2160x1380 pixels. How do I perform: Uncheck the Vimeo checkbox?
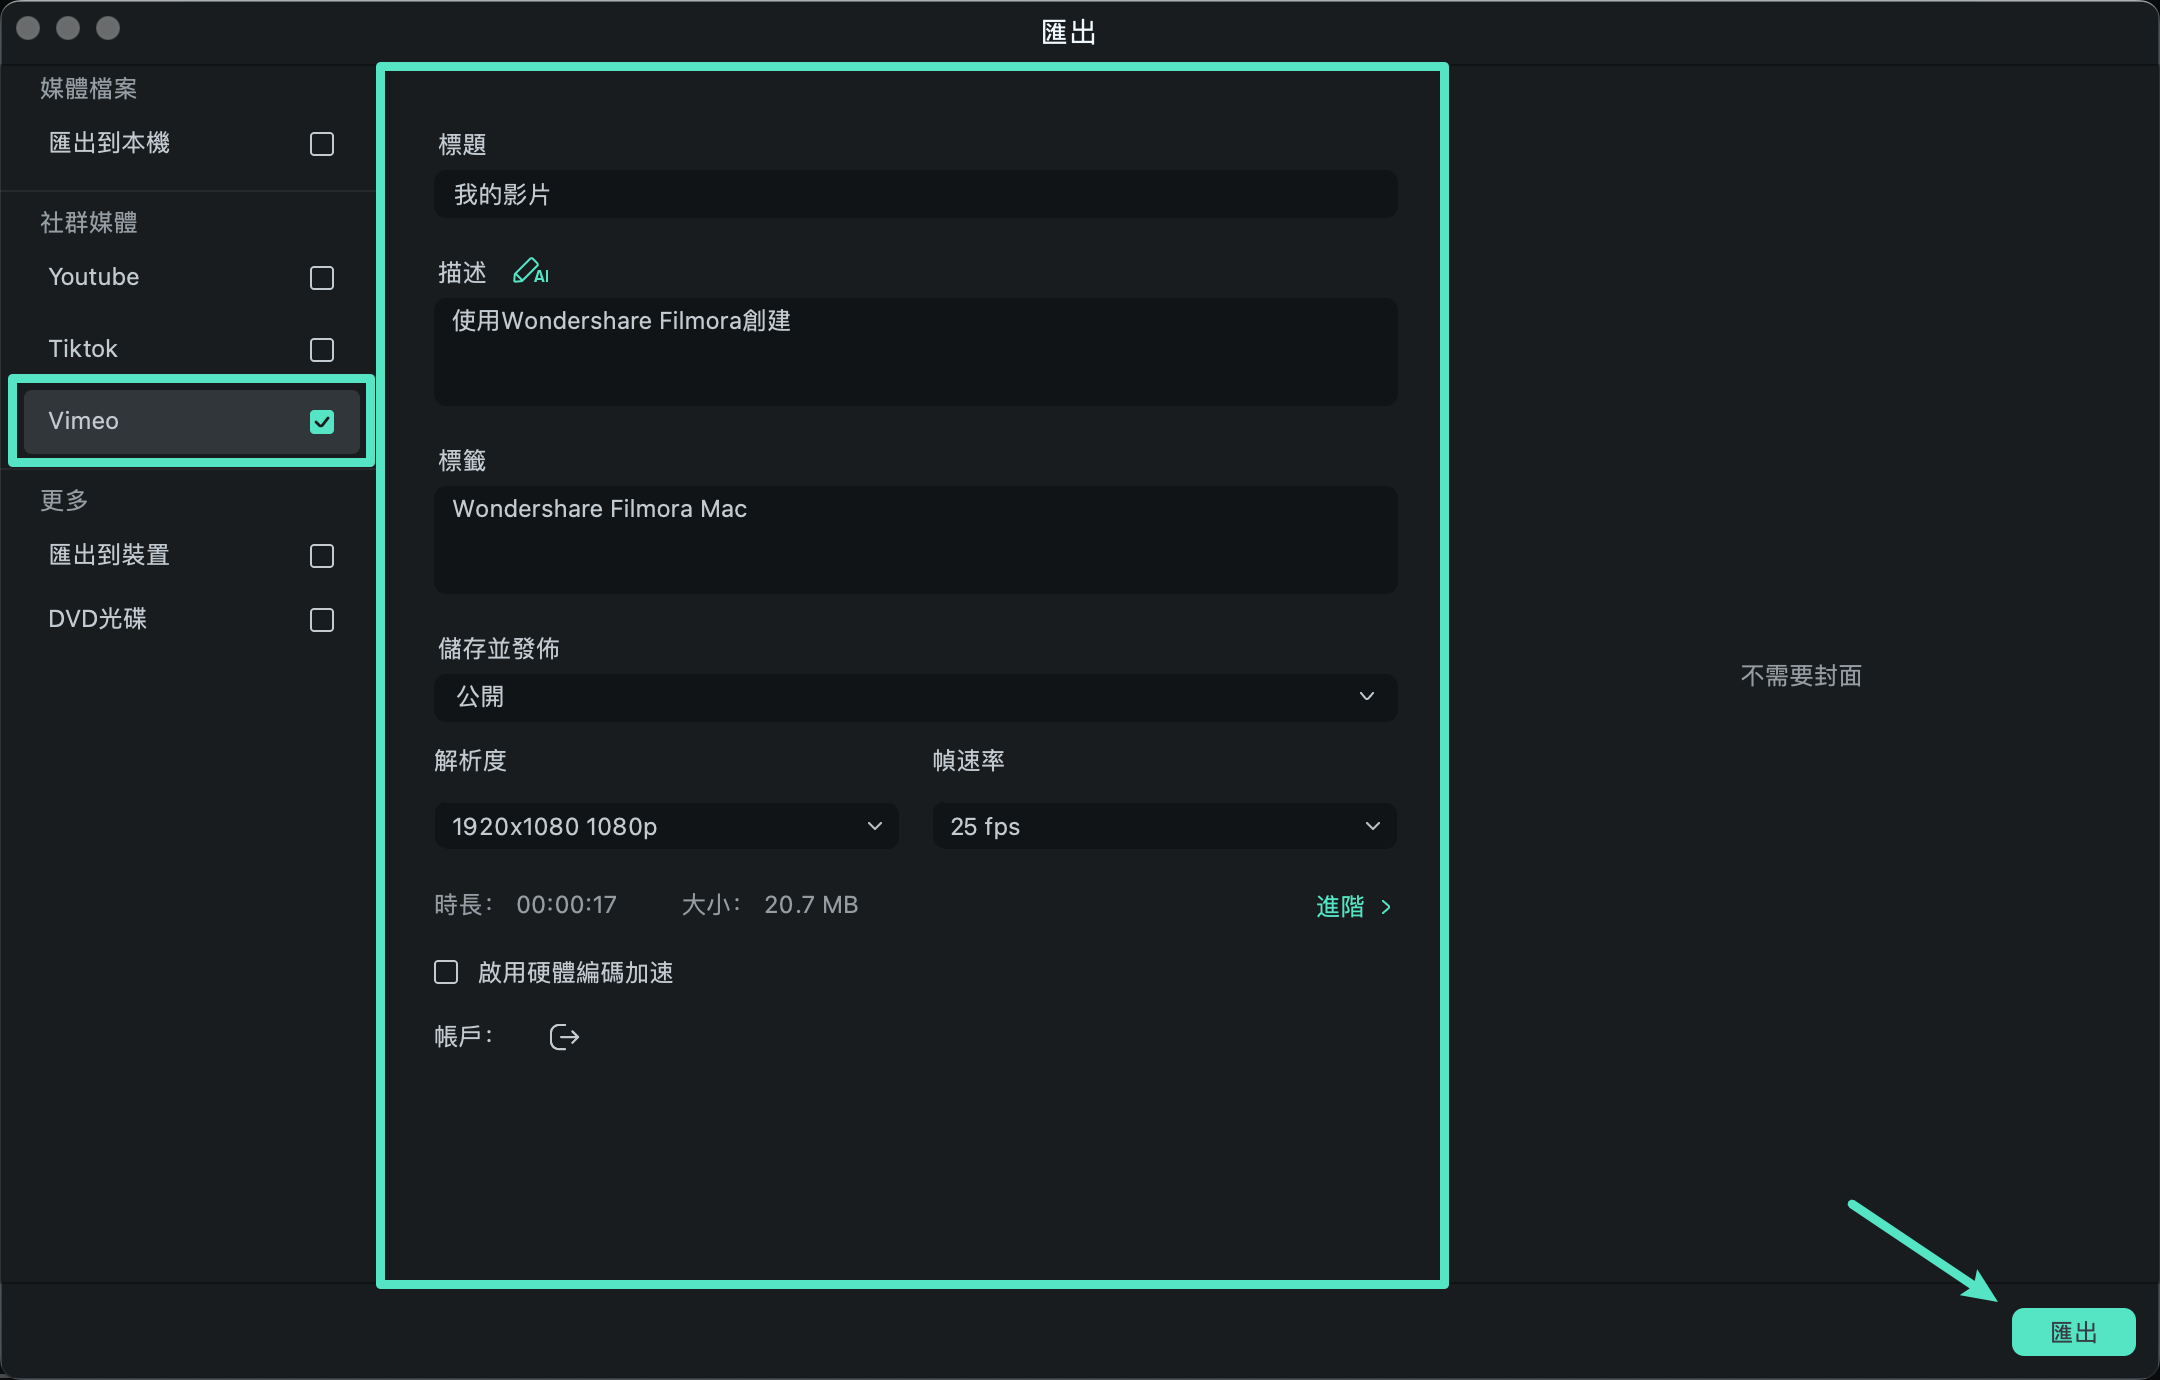click(322, 422)
